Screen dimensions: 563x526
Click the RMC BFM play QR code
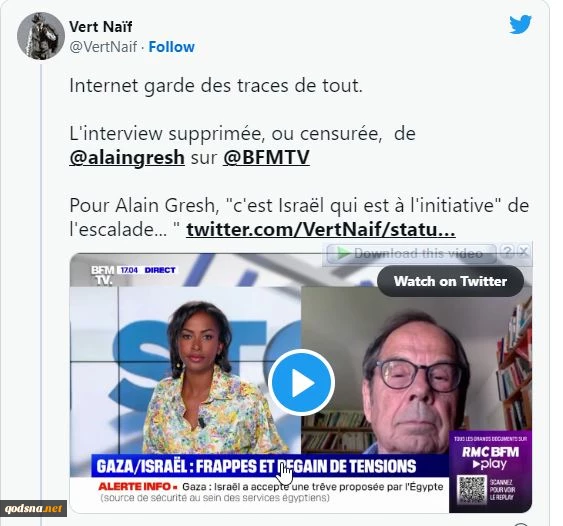point(472,489)
